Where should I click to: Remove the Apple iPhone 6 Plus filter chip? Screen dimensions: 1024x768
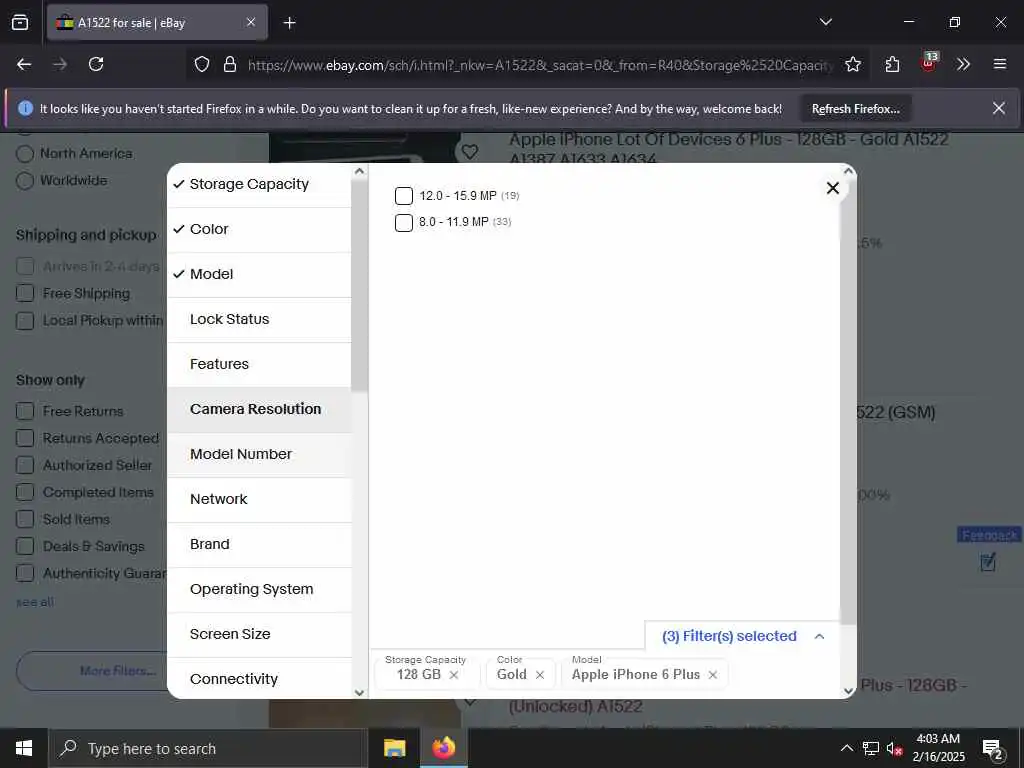tap(712, 675)
